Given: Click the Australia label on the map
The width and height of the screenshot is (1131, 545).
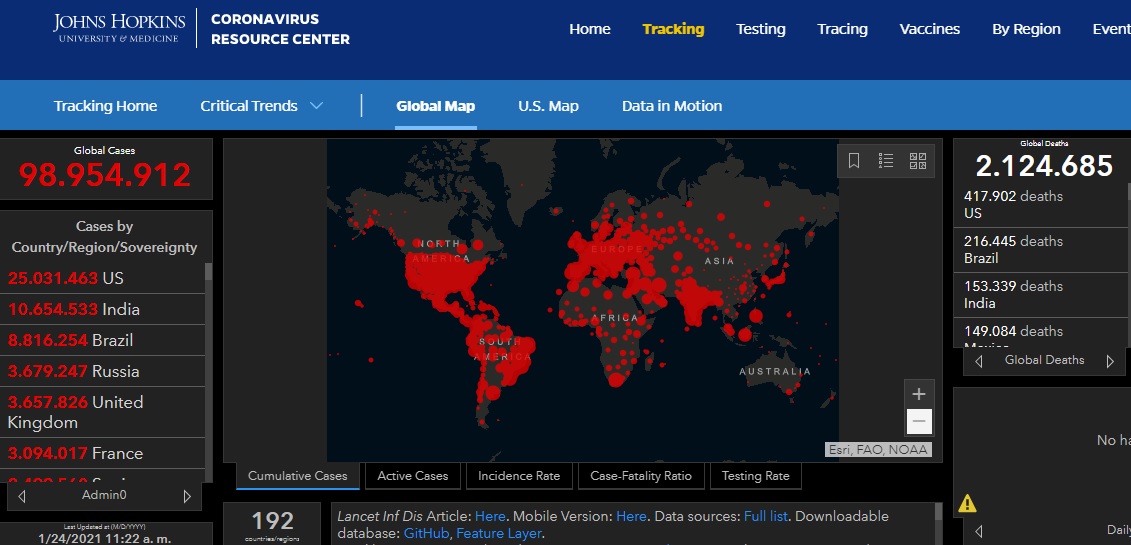Looking at the screenshot, I should pyautogui.click(x=775, y=371).
